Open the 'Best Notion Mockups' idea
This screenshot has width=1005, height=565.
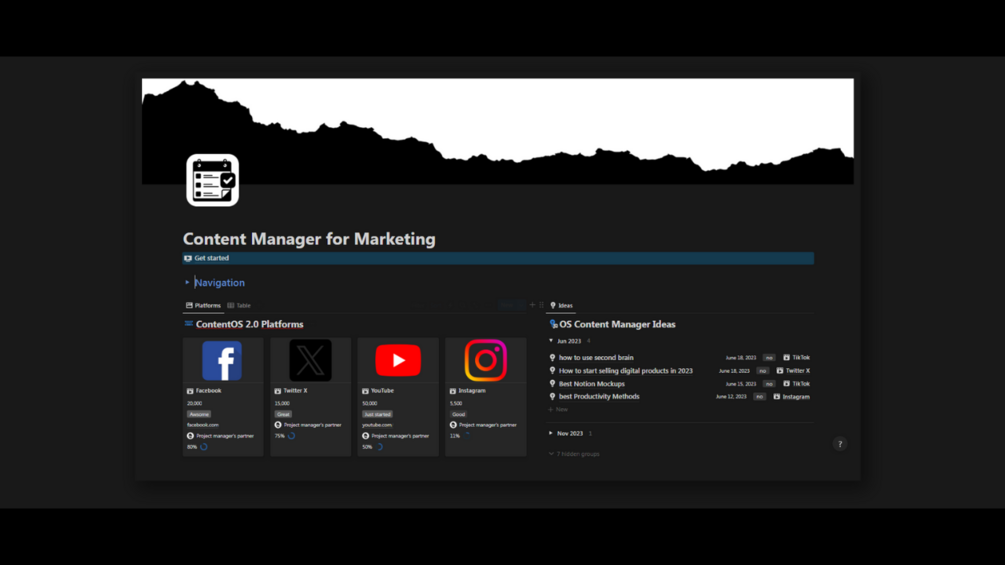coord(592,384)
